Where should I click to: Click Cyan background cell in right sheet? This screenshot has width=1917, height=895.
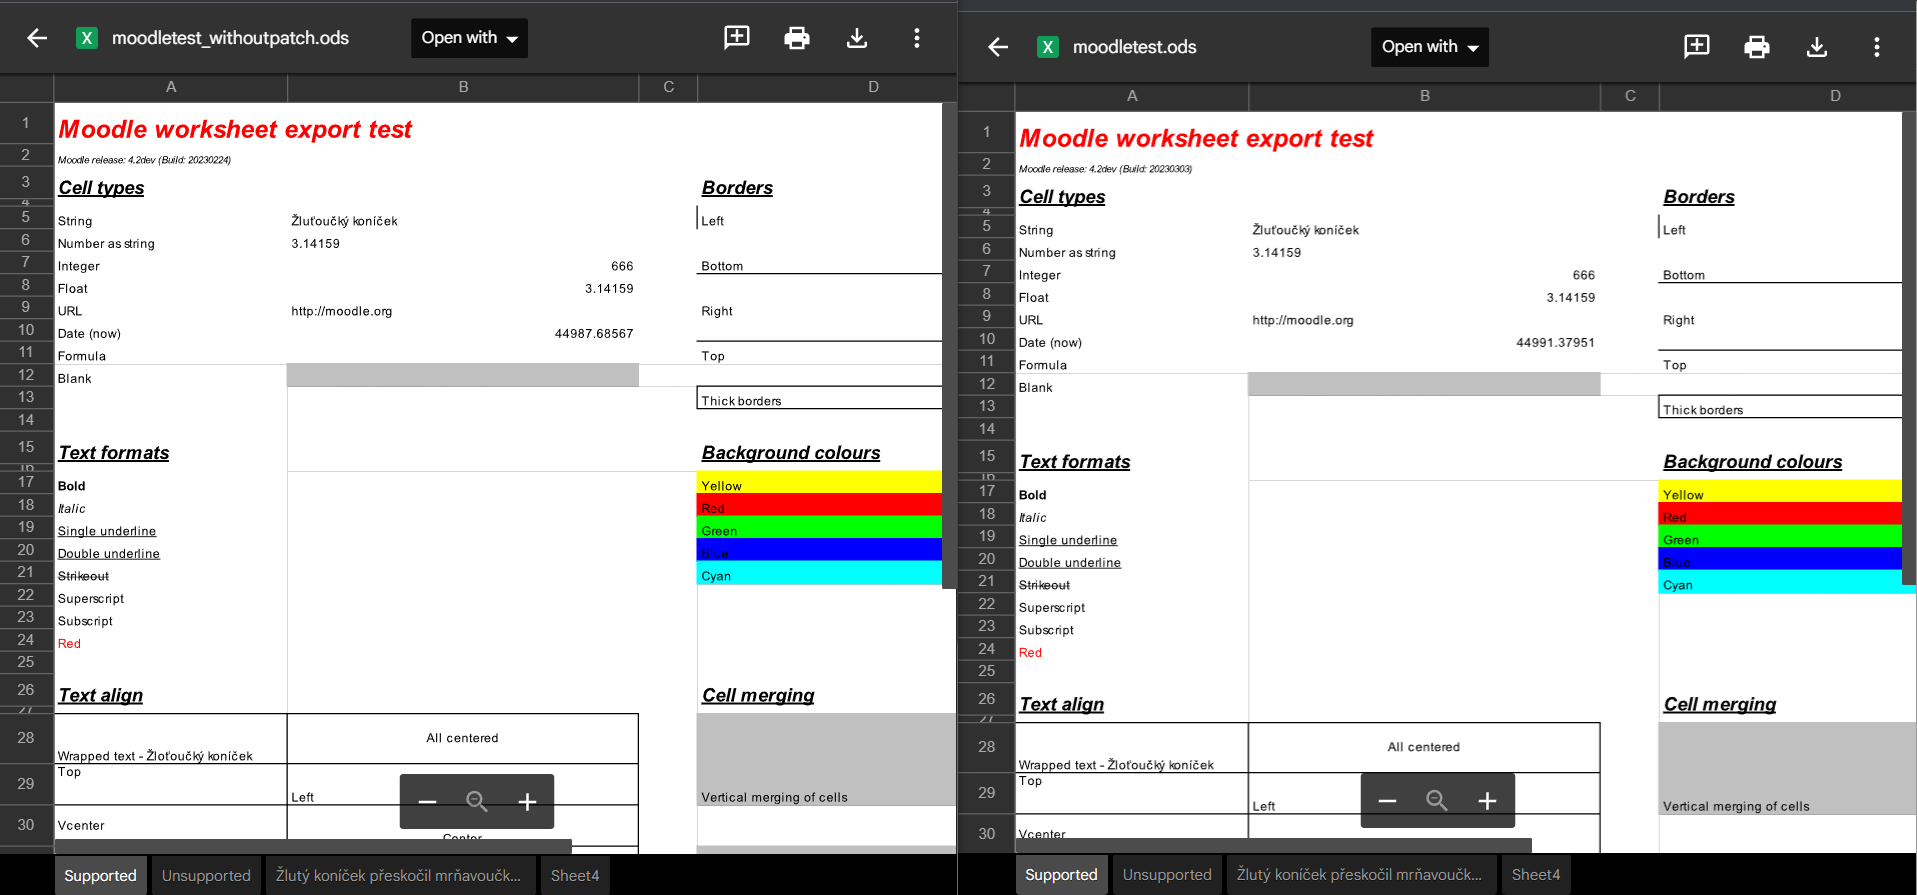point(1780,582)
